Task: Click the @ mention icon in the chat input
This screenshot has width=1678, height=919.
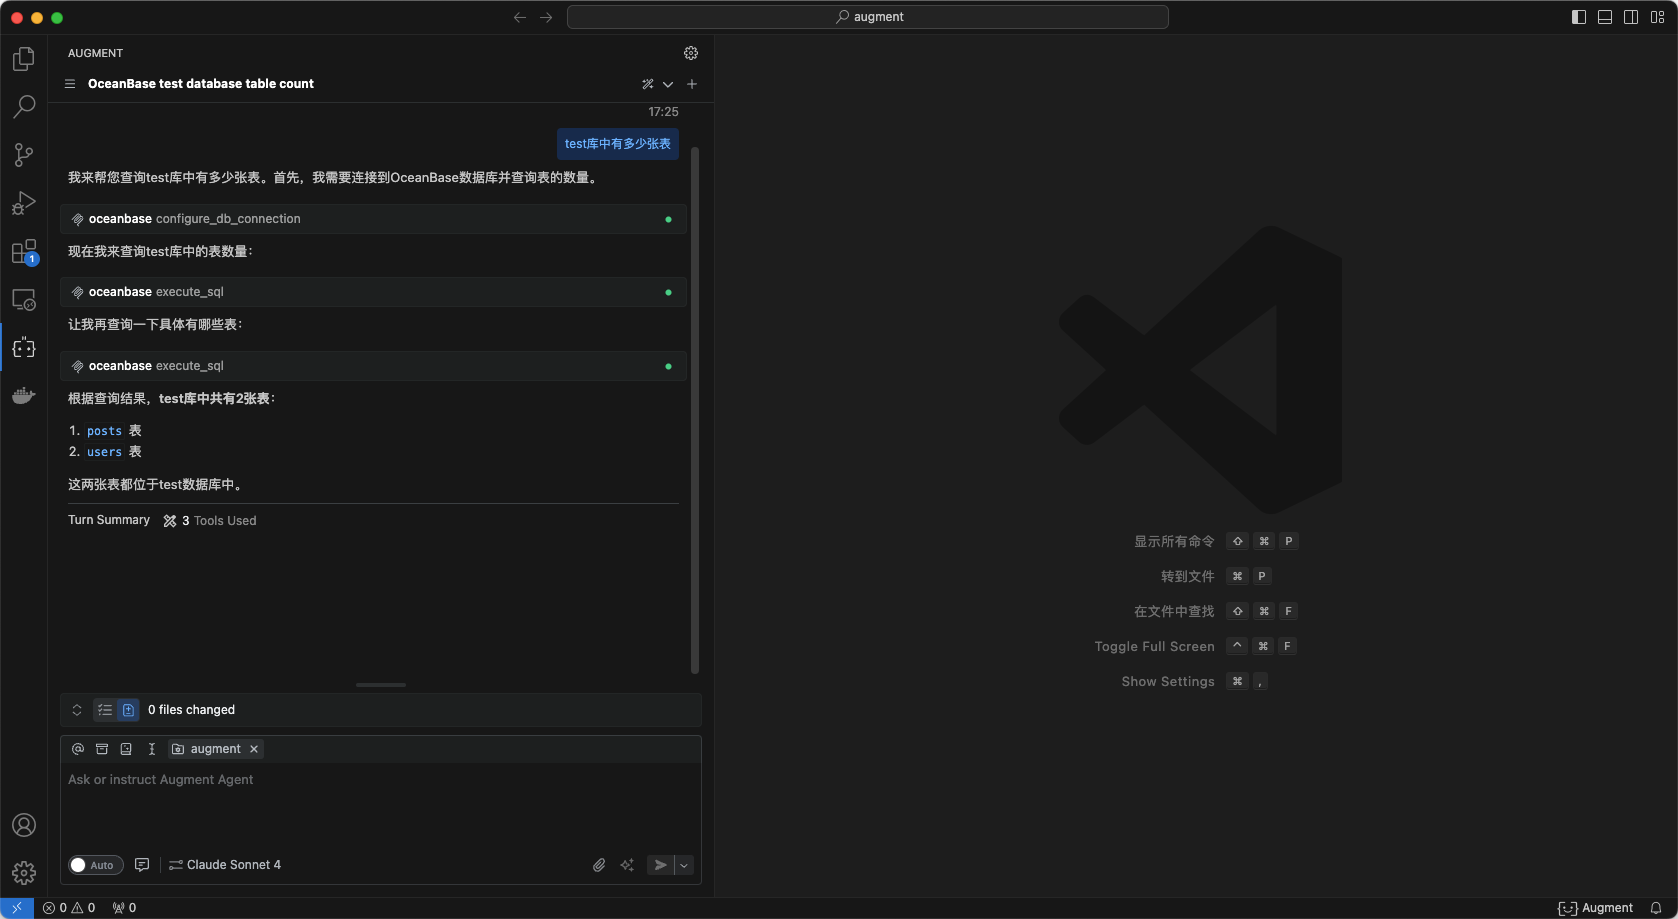Action: pos(78,749)
